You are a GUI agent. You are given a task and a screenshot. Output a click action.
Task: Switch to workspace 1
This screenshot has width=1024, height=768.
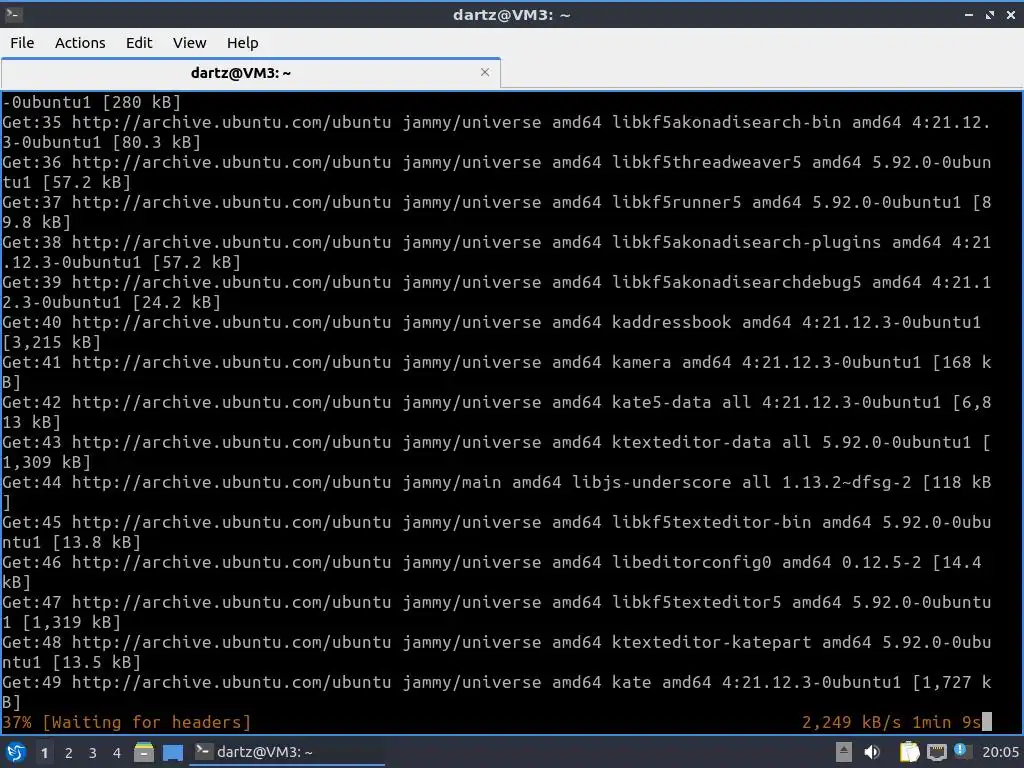pos(44,753)
